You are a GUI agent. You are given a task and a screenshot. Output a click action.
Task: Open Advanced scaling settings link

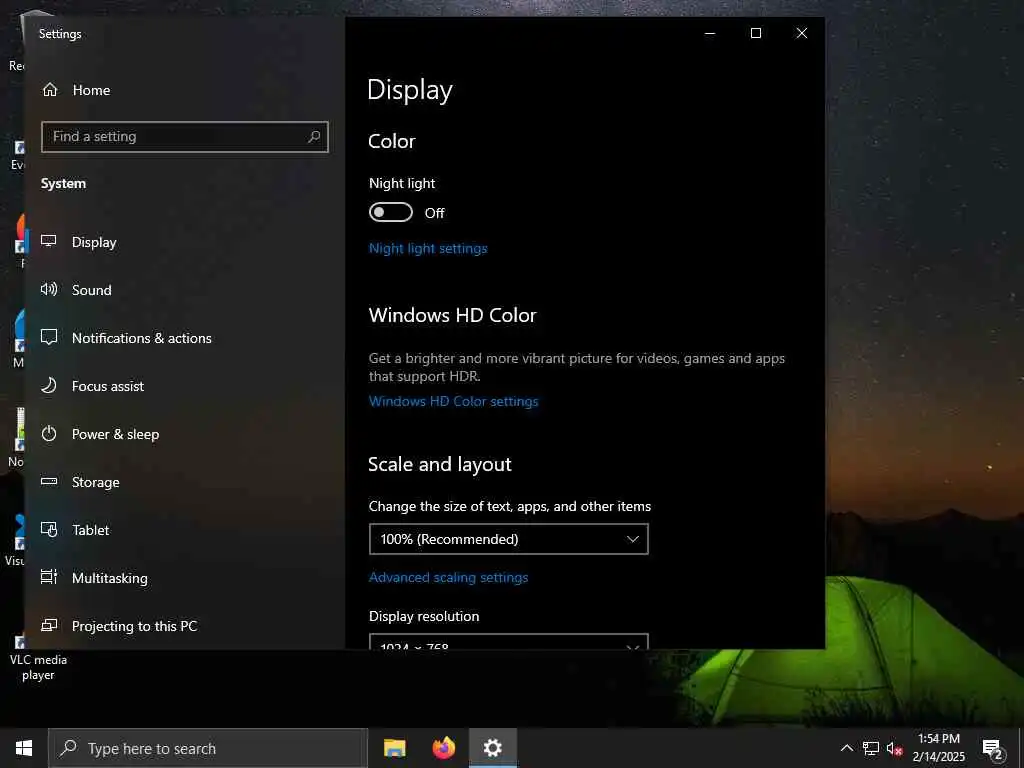(x=449, y=577)
